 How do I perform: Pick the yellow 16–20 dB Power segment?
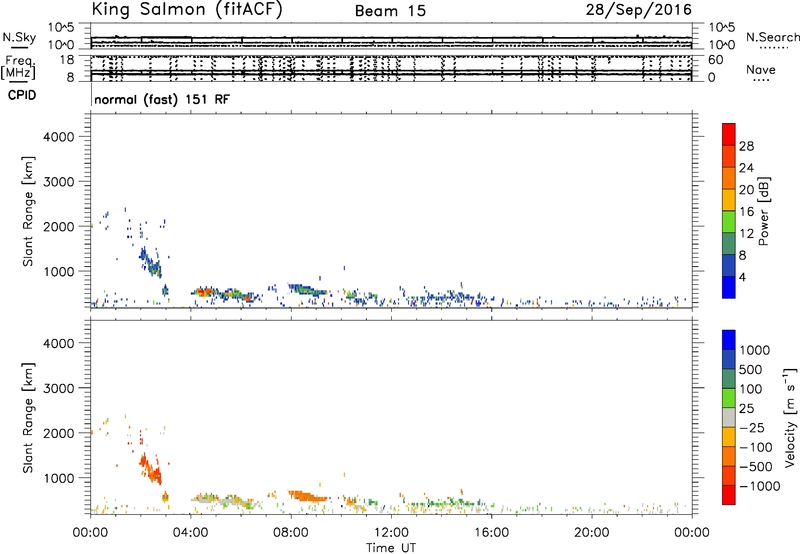729,200
